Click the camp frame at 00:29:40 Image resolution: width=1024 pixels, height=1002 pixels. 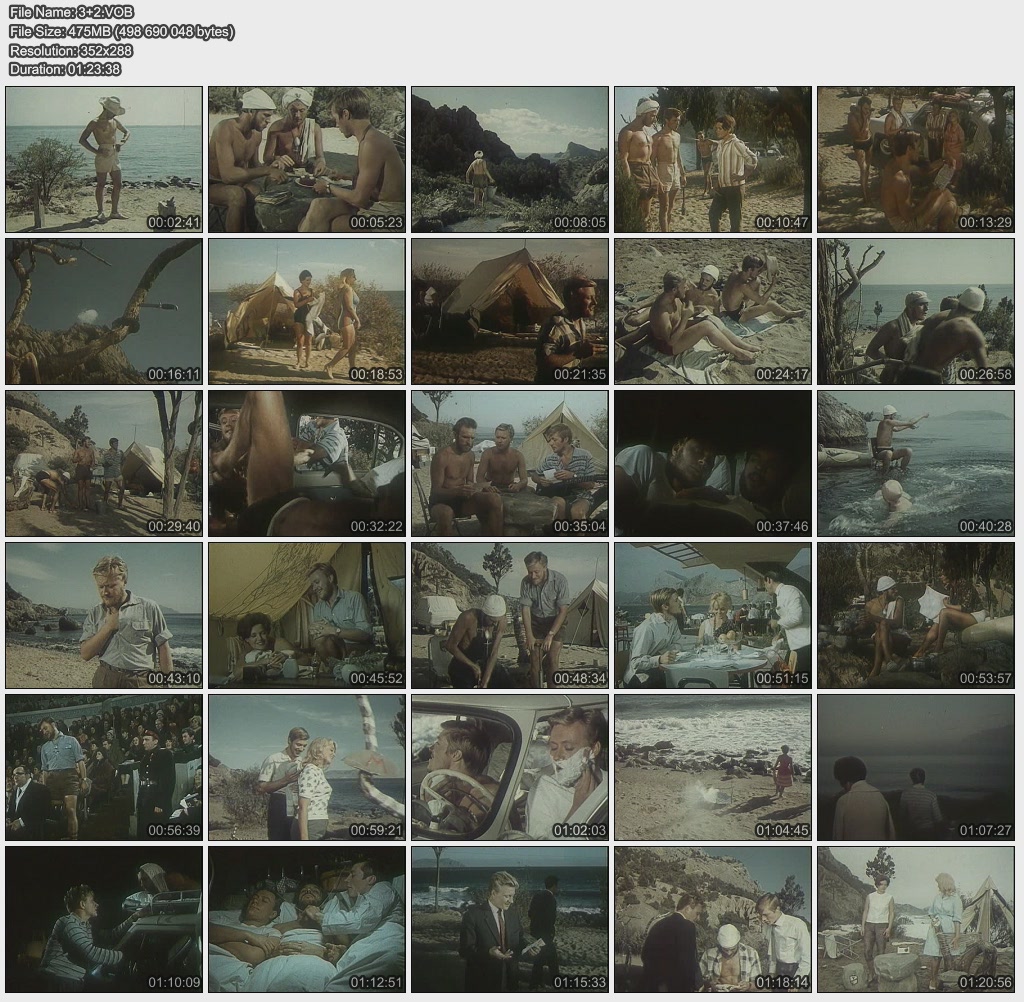(x=104, y=464)
